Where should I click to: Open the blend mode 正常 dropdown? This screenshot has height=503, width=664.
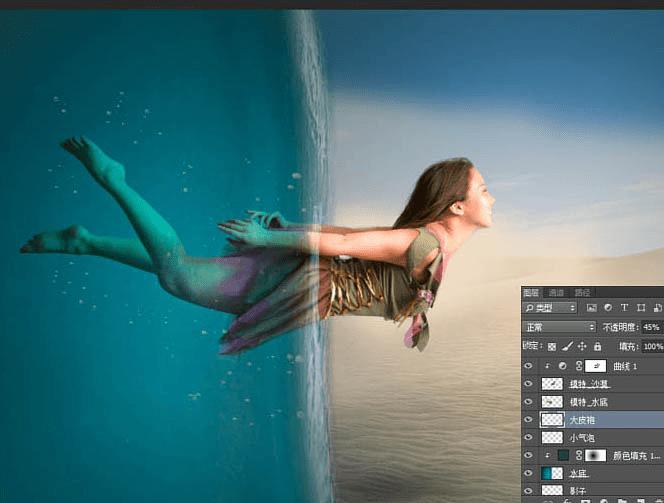pyautogui.click(x=560, y=327)
